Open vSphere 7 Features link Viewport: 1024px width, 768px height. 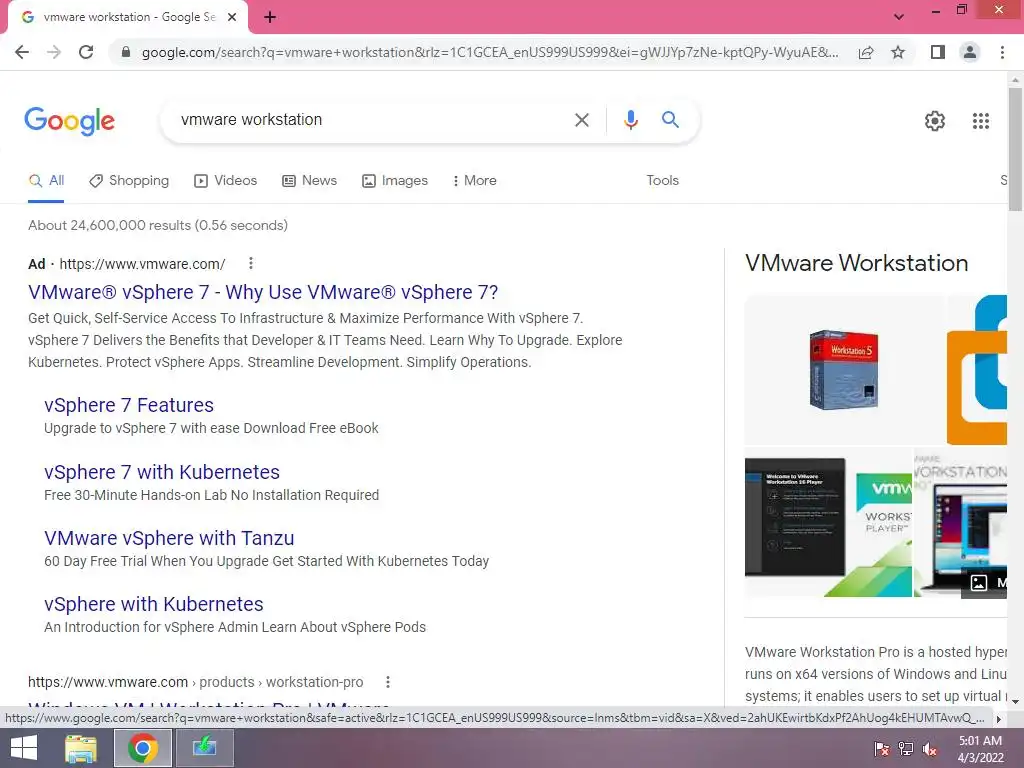129,406
